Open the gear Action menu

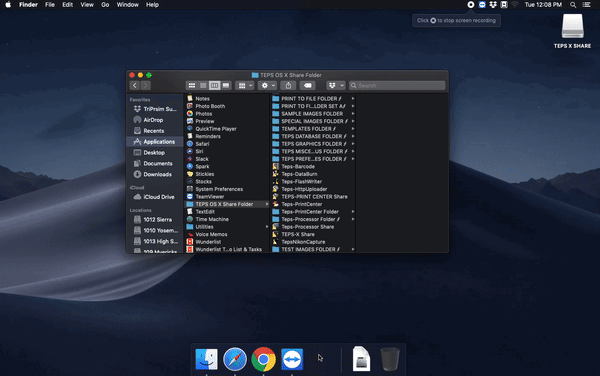pyautogui.click(x=267, y=85)
